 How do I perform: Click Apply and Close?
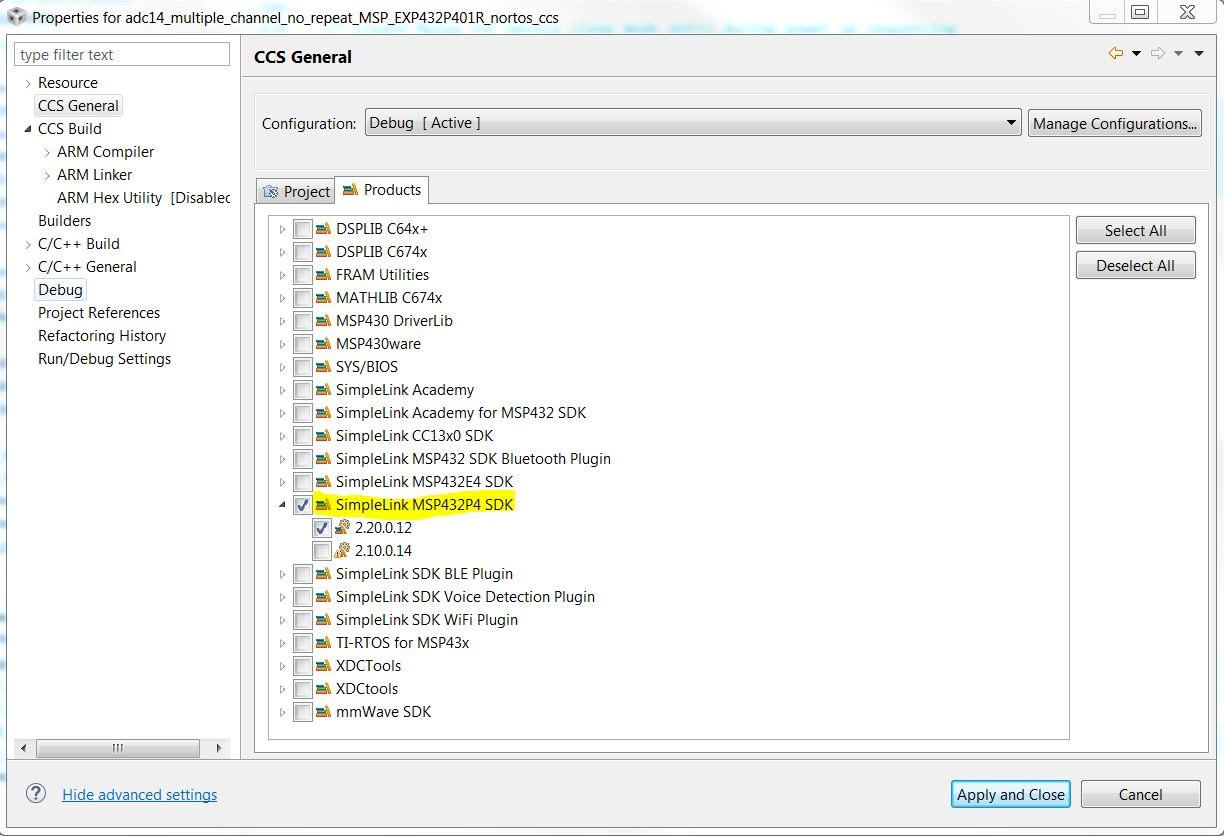(x=1011, y=794)
